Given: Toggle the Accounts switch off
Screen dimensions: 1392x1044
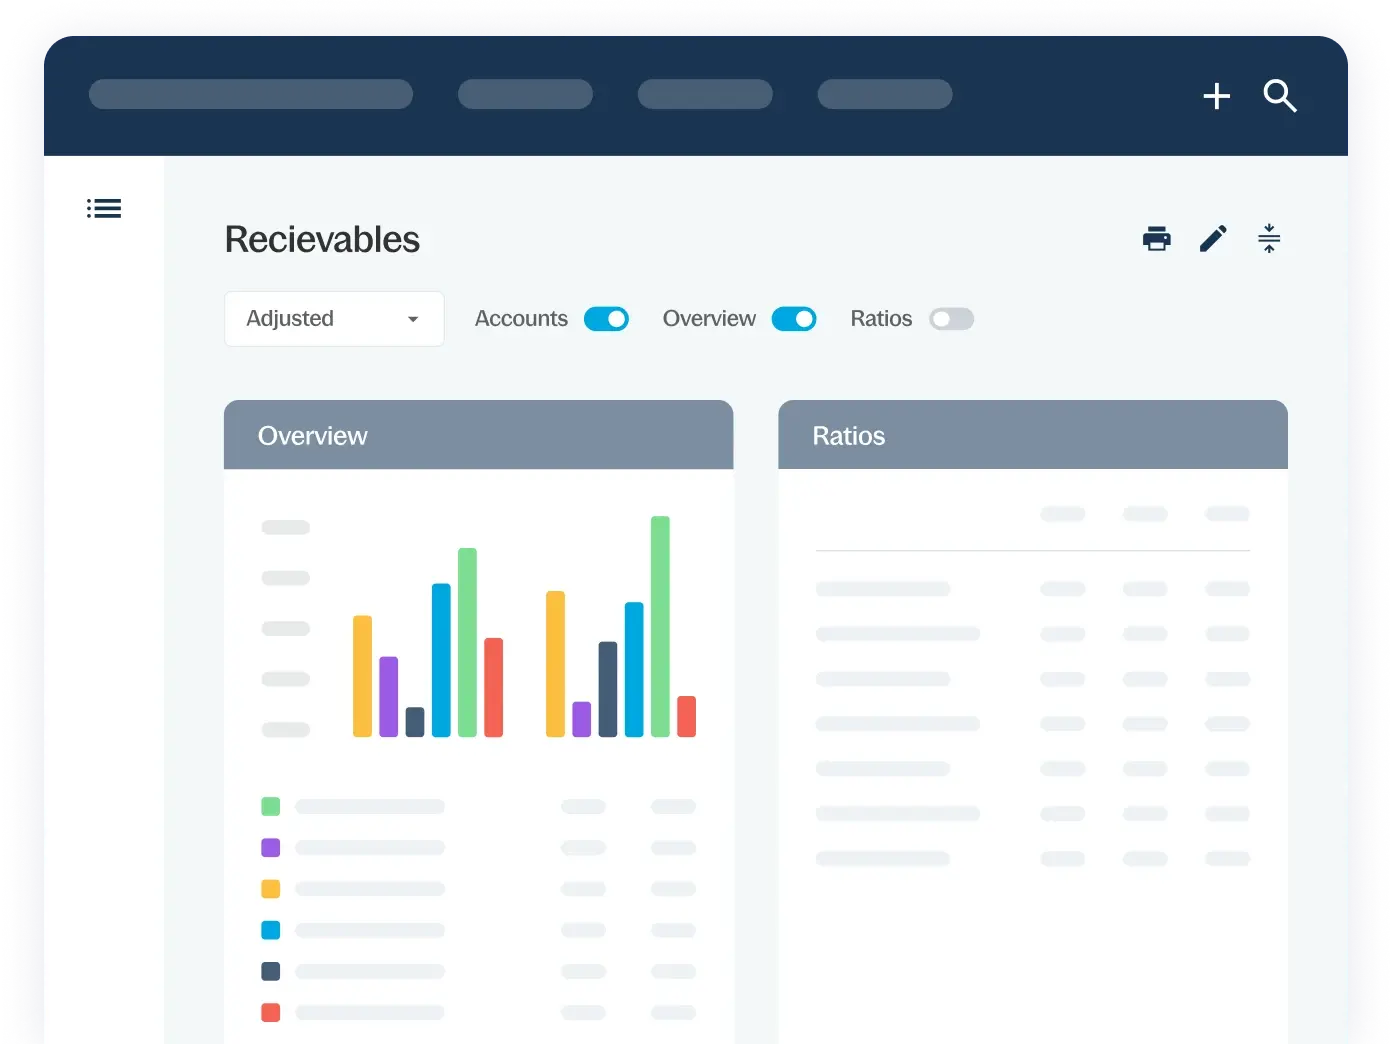Looking at the screenshot, I should [x=606, y=319].
